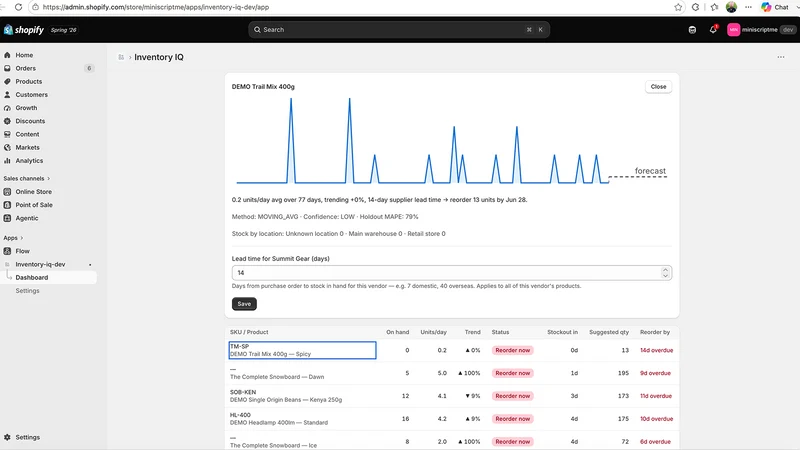Open the three-dot page actions menu

(781, 57)
